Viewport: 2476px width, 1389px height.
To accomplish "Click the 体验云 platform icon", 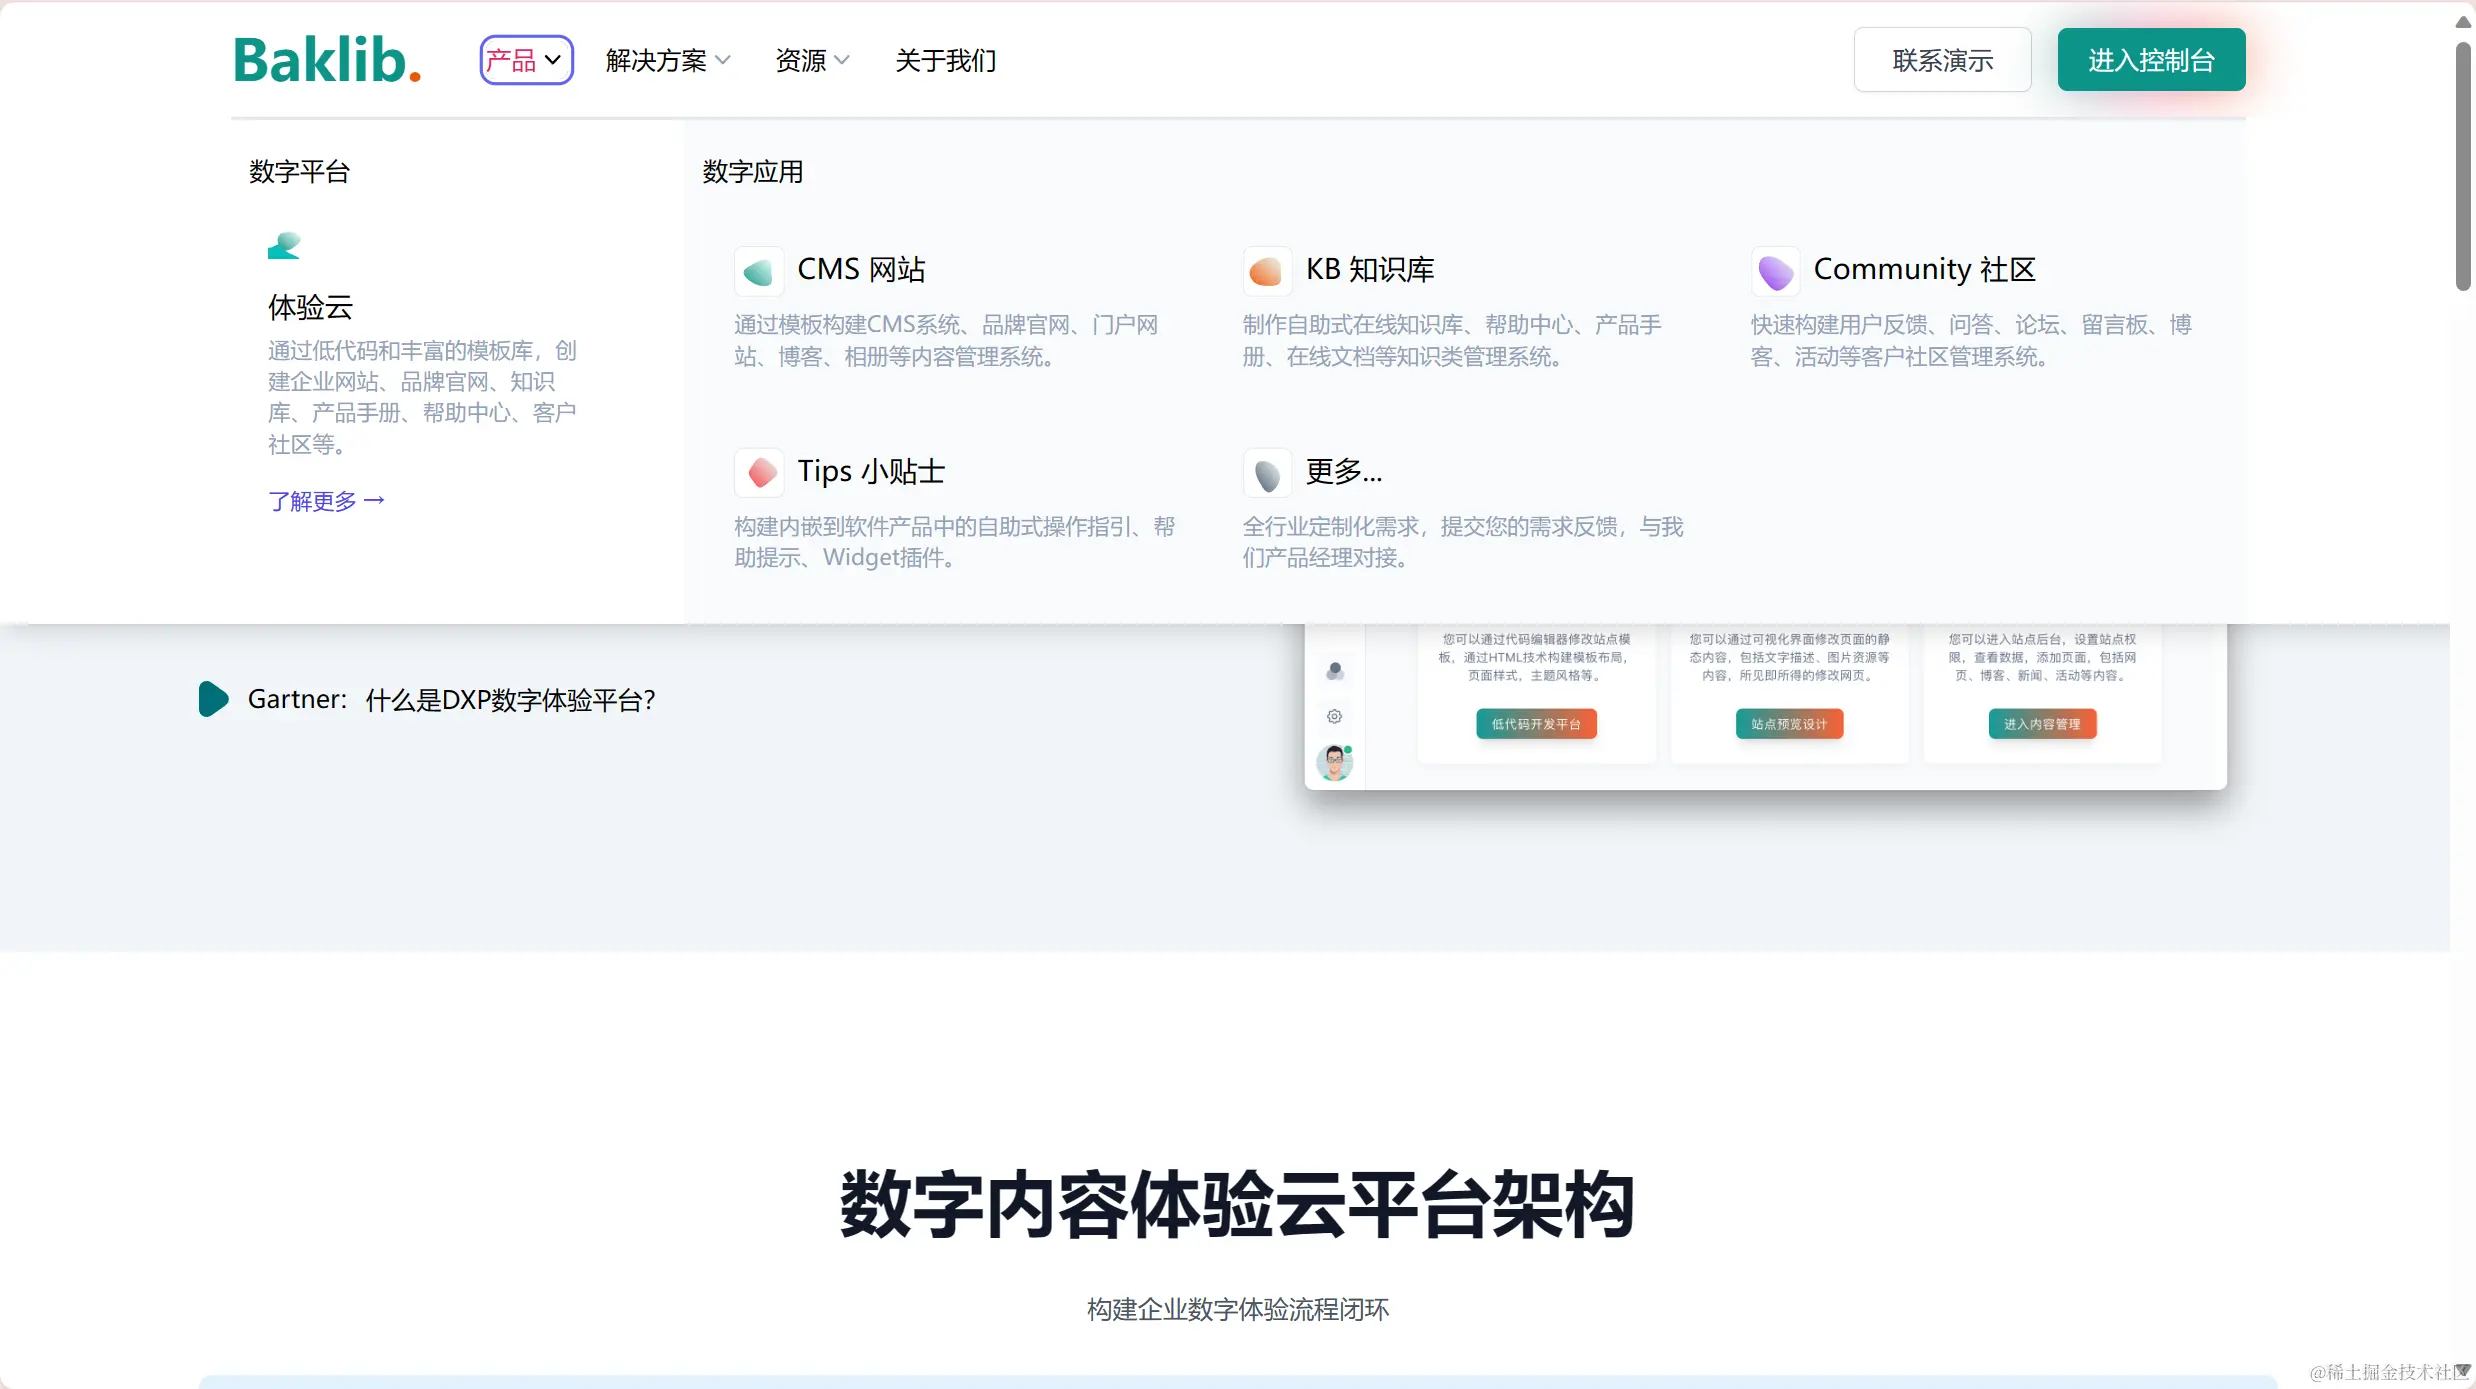I will [x=284, y=246].
